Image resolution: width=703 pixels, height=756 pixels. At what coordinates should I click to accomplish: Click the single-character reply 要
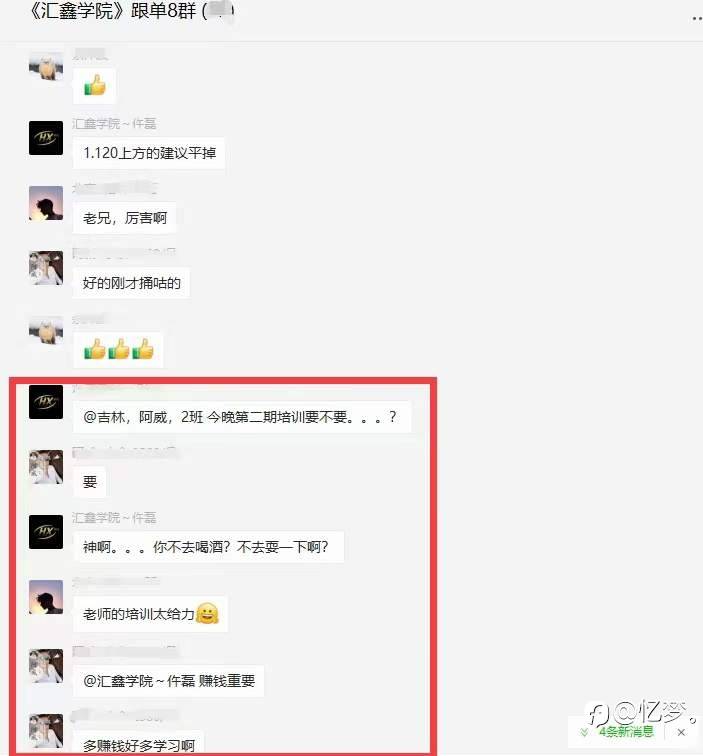[90, 482]
